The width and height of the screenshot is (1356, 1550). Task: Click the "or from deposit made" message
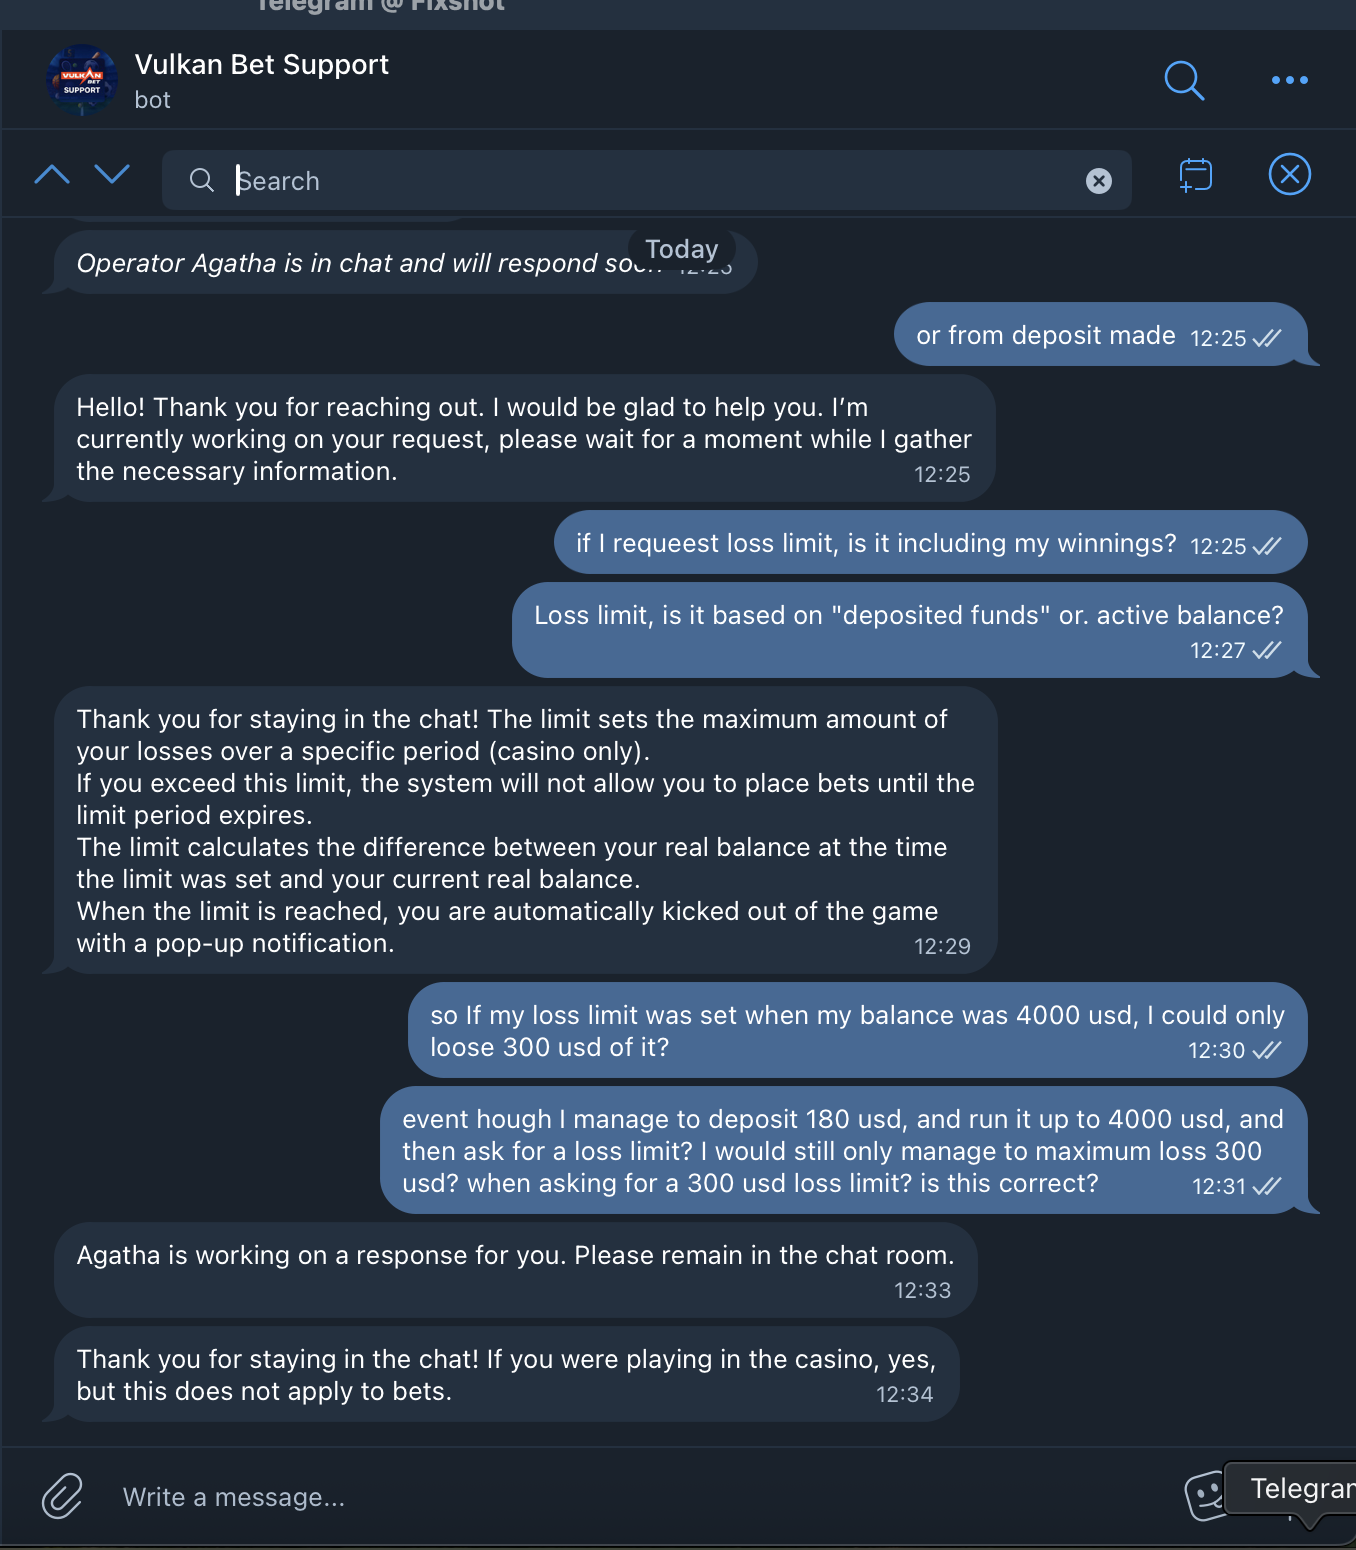(x=1099, y=335)
